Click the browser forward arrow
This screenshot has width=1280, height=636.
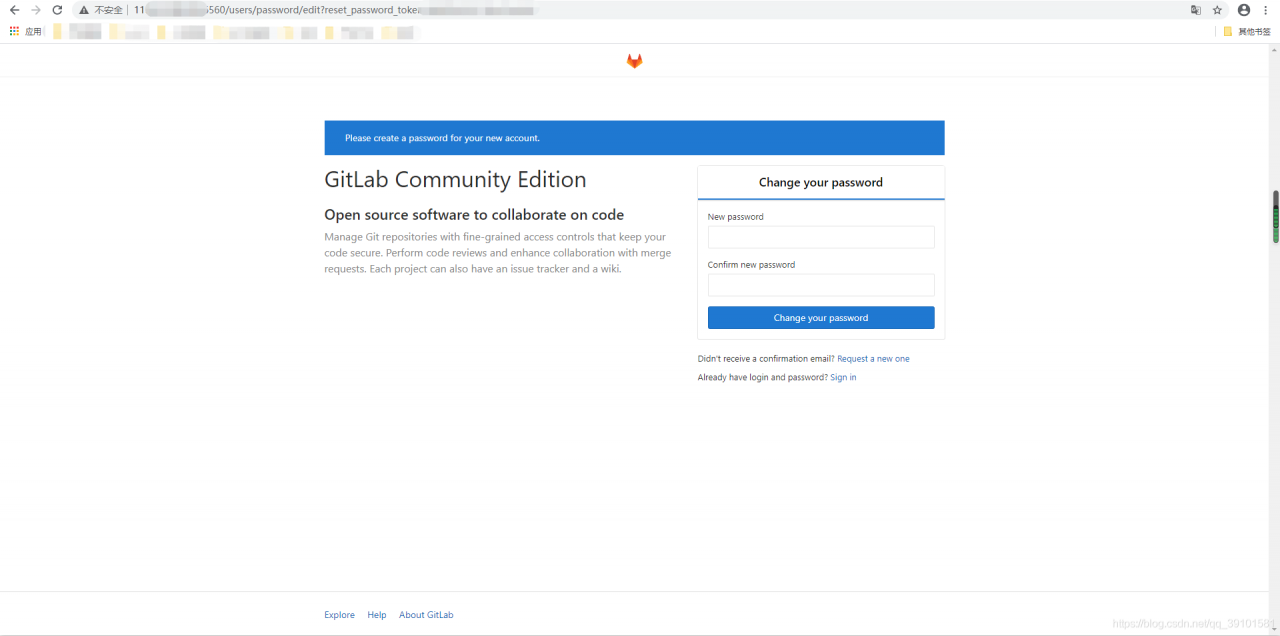pos(36,10)
